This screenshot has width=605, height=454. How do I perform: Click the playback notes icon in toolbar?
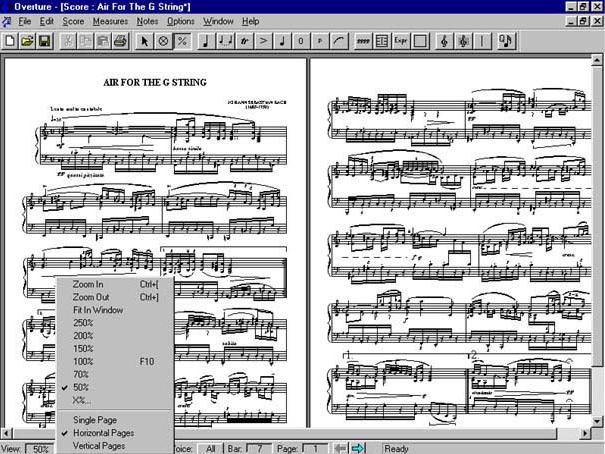506,41
